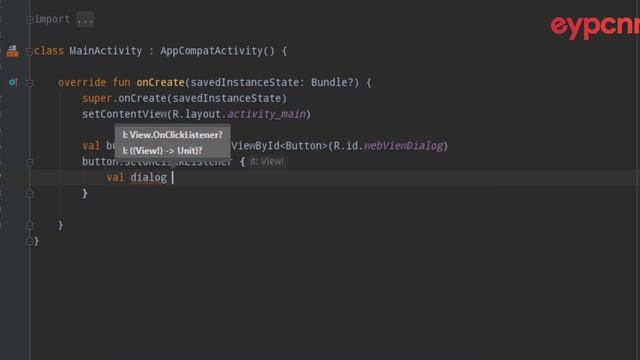Image resolution: width=640 pixels, height=360 pixels.
Task: Expand the collapsed import statements
Action: click(29, 20)
